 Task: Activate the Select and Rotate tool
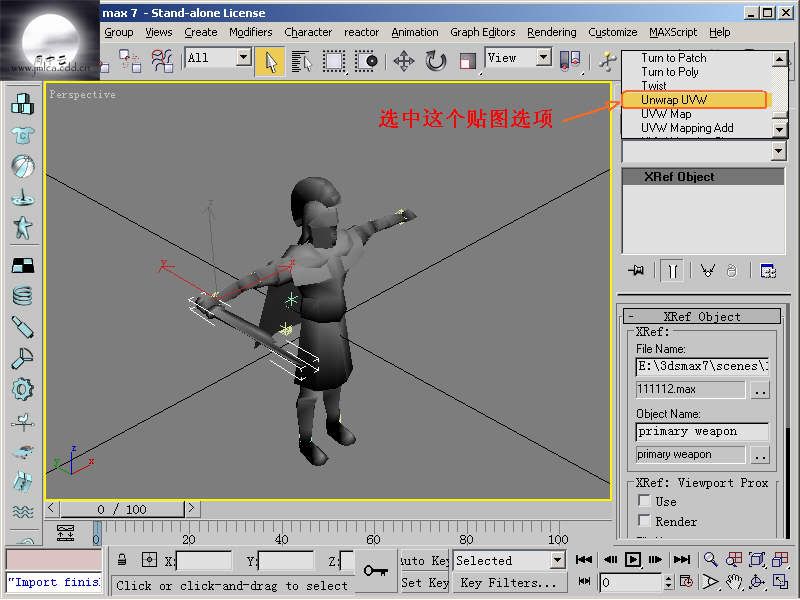[436, 61]
